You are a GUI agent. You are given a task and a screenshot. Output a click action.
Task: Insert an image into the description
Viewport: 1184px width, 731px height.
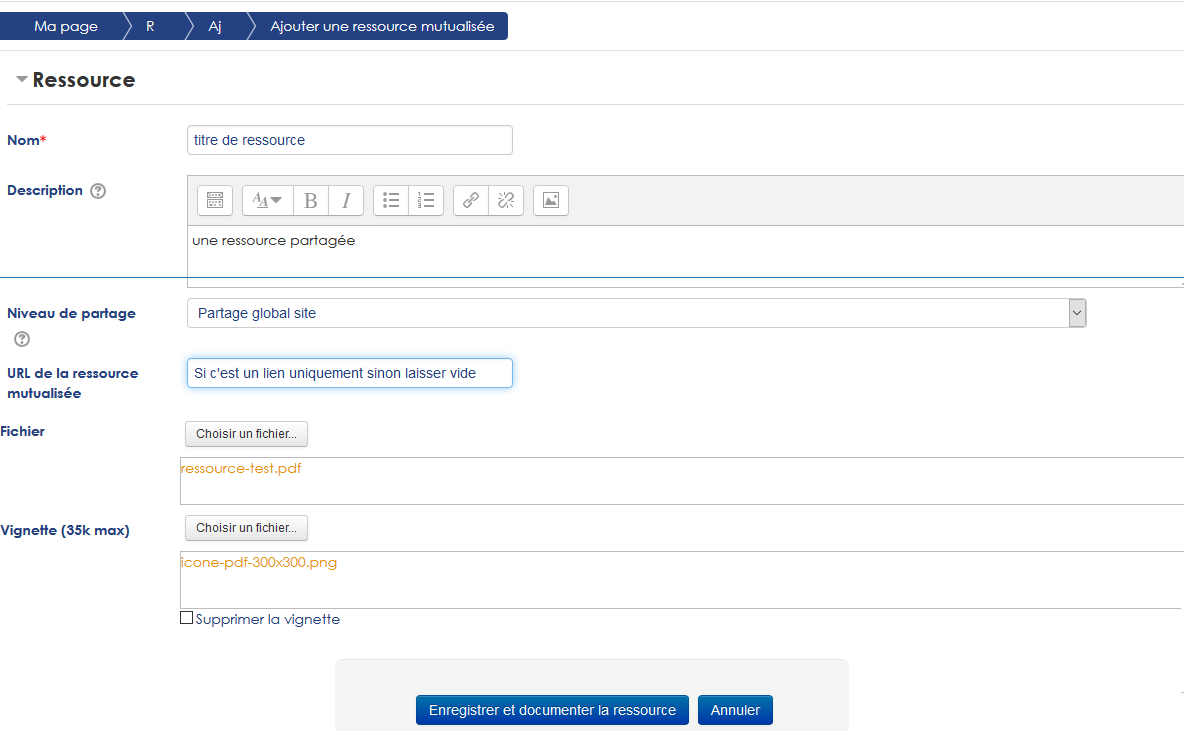551,200
